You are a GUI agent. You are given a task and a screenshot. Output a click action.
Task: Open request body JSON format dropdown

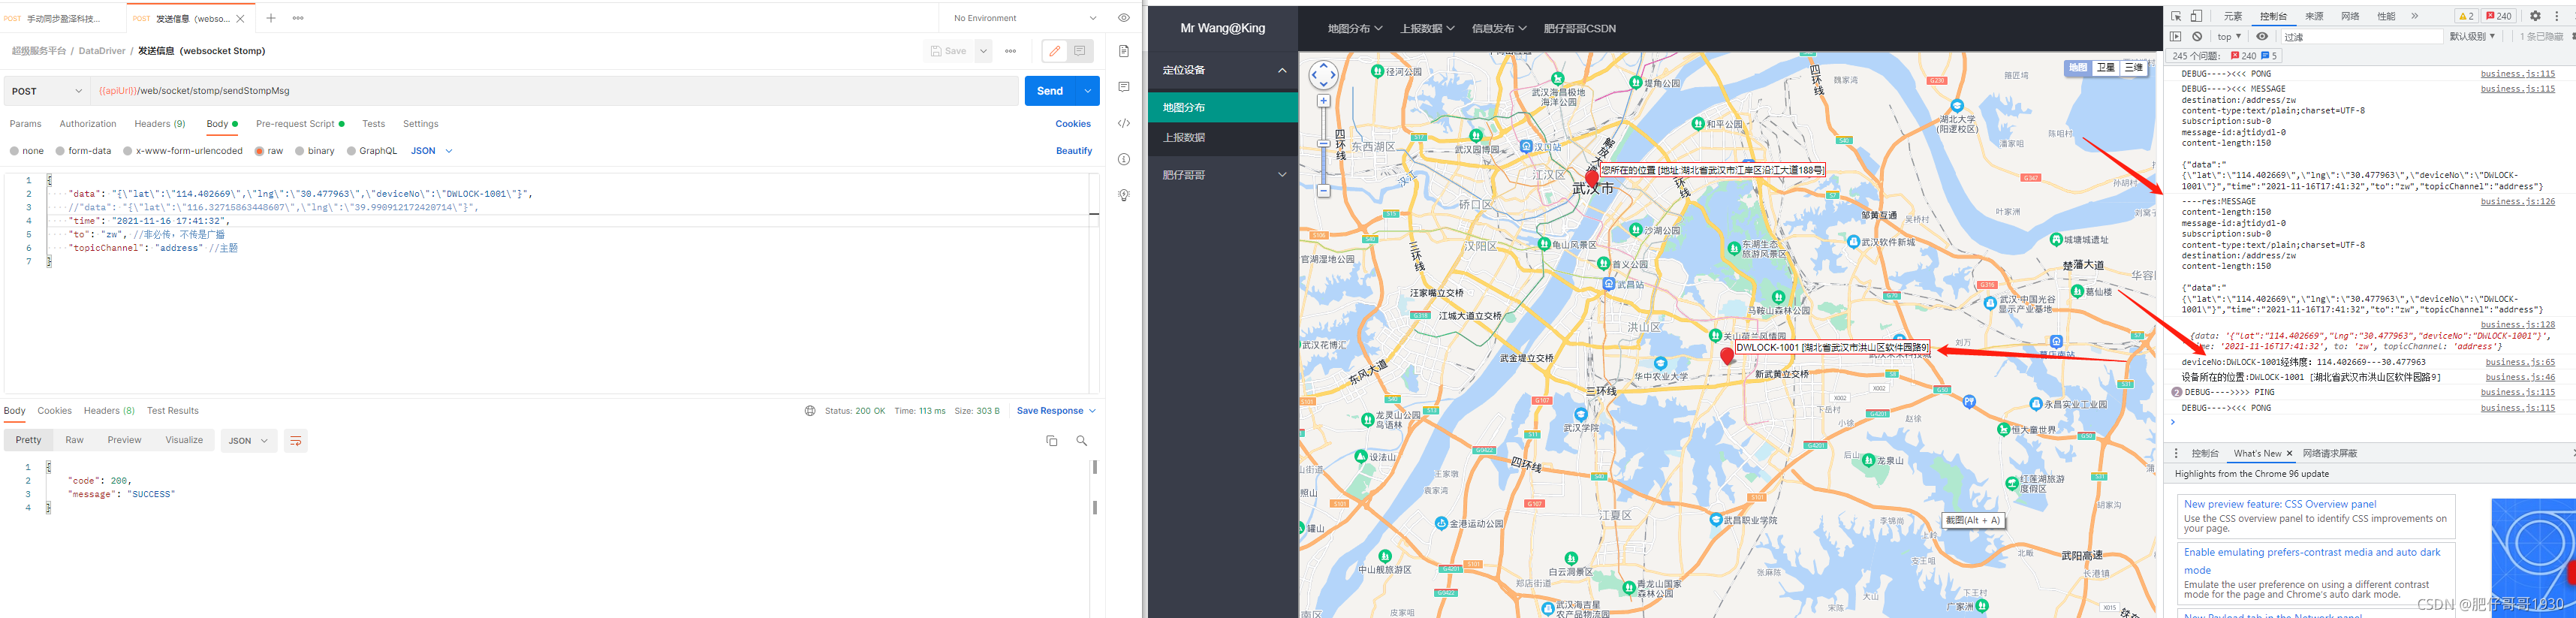tap(432, 151)
